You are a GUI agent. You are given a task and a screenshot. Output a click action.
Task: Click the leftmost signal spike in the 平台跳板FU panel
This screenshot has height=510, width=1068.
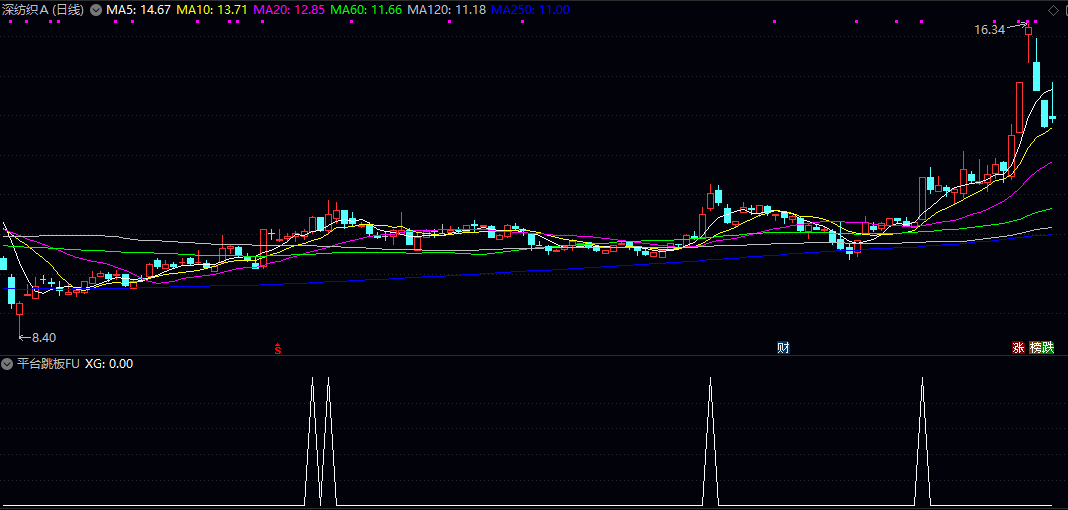point(312,441)
